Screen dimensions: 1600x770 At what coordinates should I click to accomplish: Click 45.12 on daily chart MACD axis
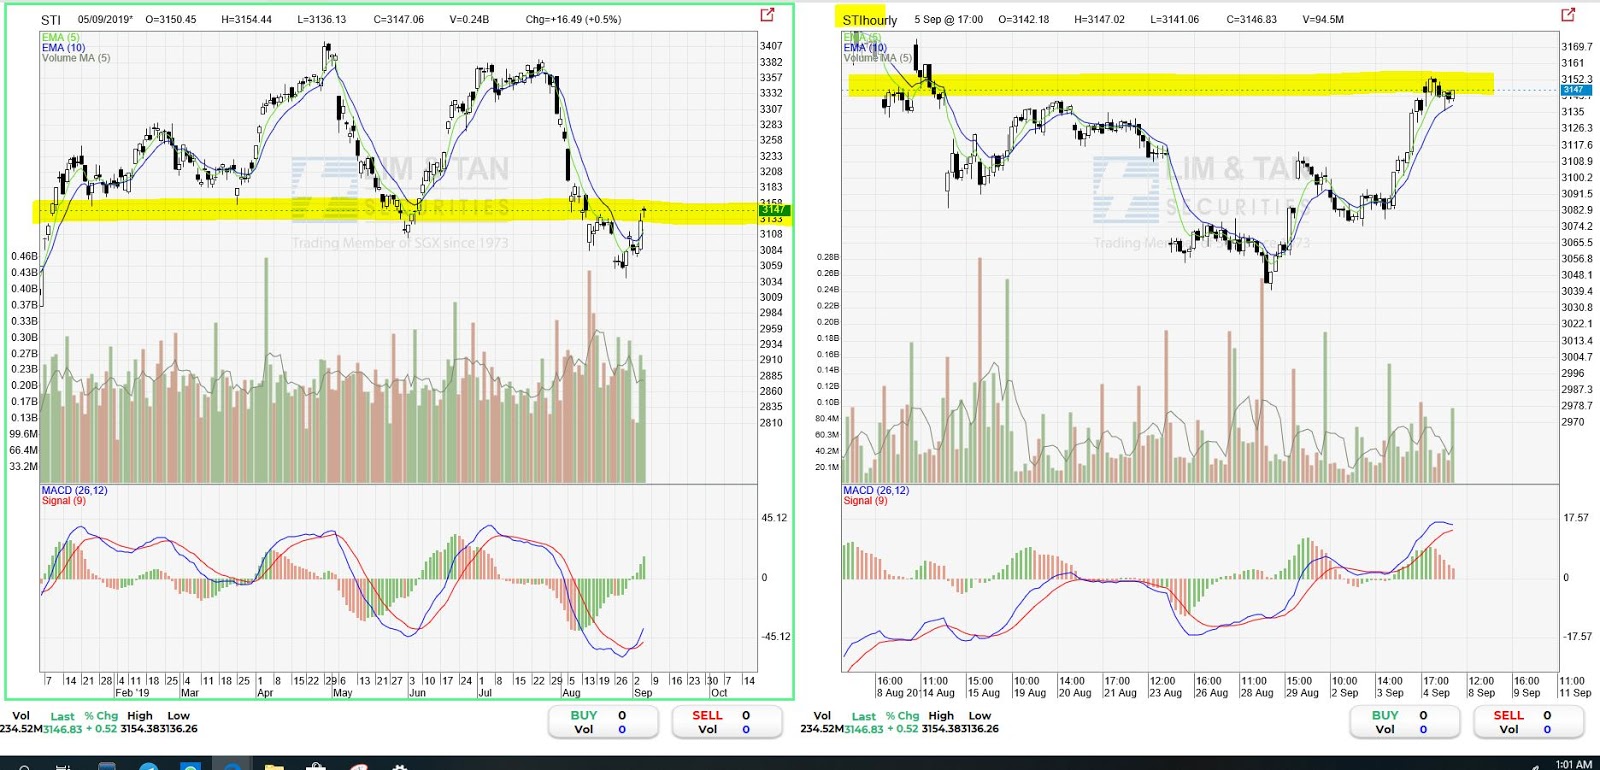[774, 518]
